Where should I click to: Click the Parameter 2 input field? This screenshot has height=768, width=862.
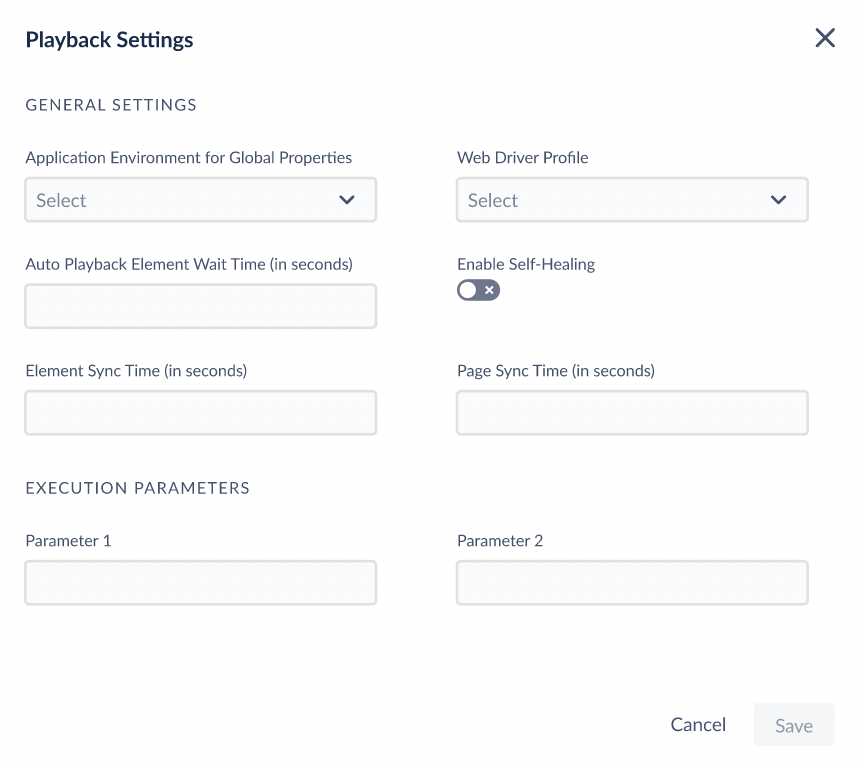(x=632, y=582)
